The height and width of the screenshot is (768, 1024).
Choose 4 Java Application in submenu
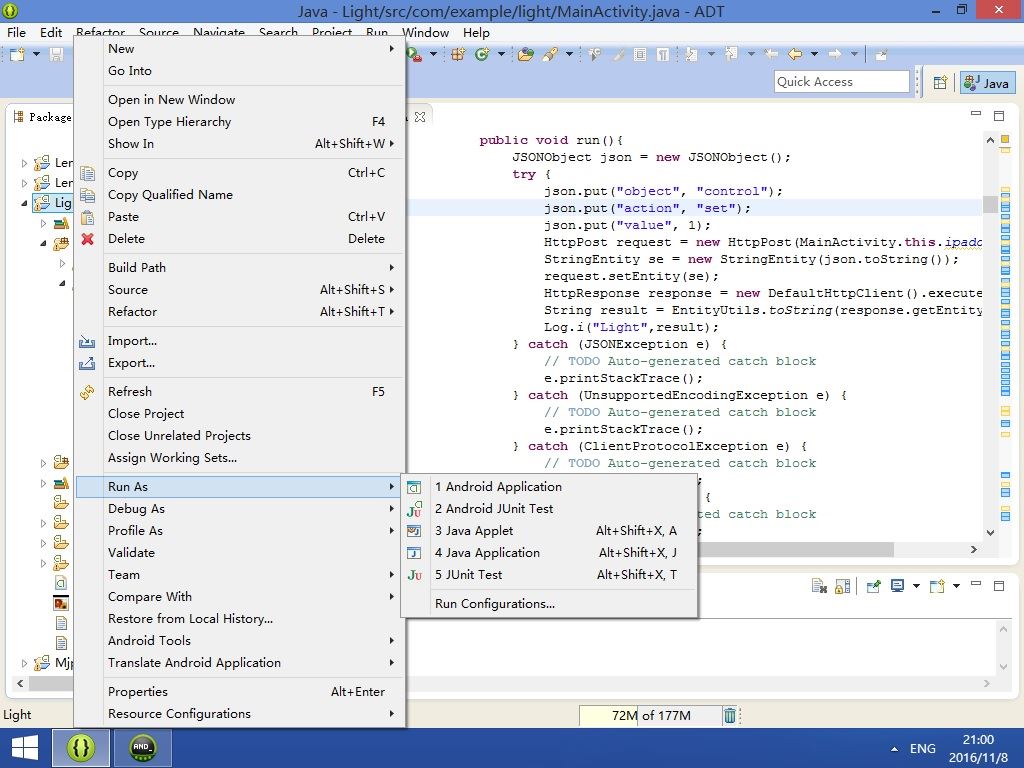(487, 553)
